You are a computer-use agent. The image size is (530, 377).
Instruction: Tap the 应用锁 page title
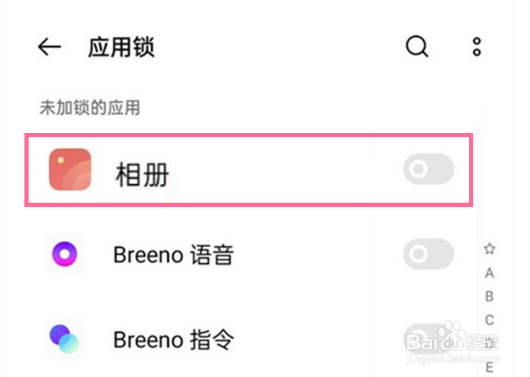click(121, 47)
